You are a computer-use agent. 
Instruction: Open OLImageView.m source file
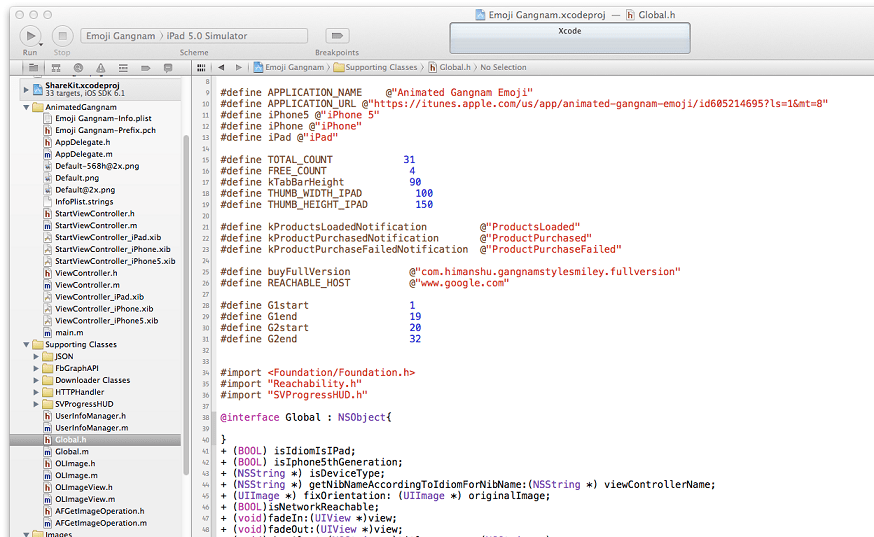tap(85, 499)
